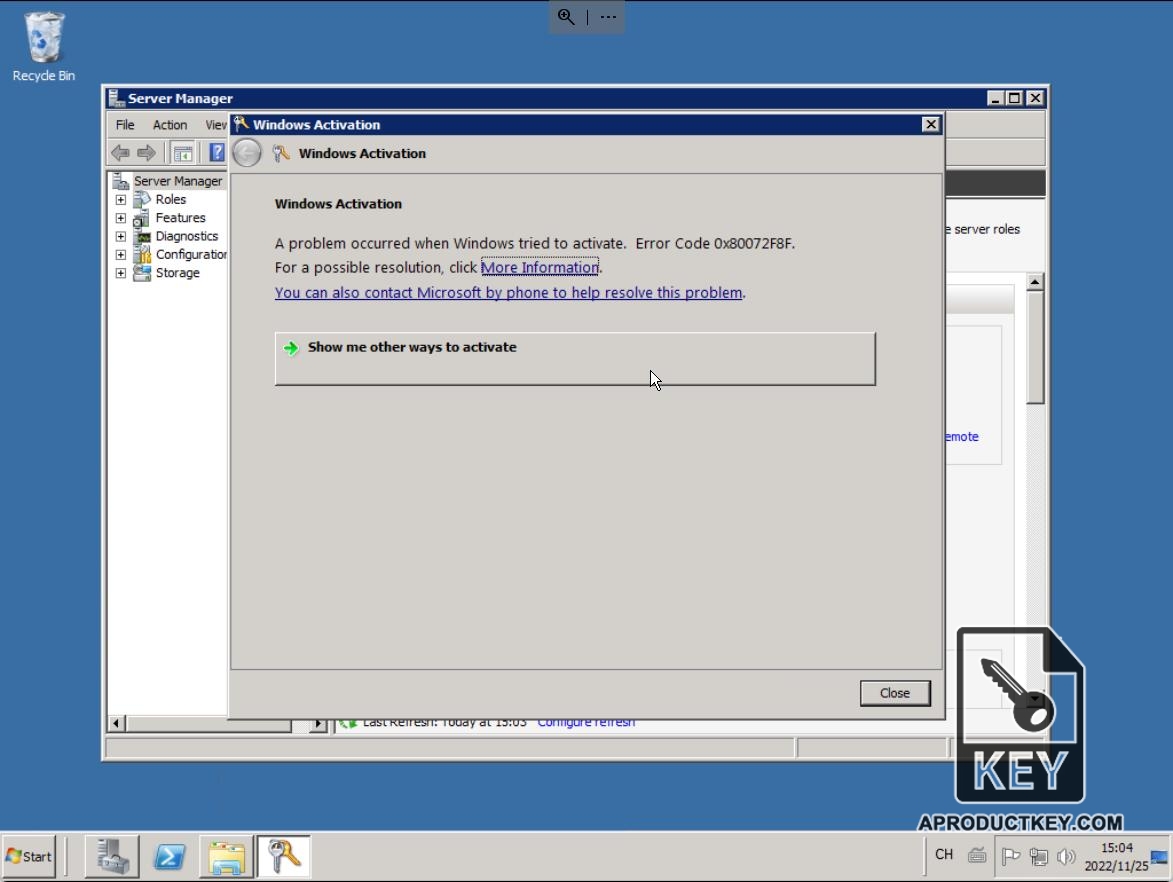Choose Show me other ways to activate
The image size is (1173, 882).
click(575, 359)
